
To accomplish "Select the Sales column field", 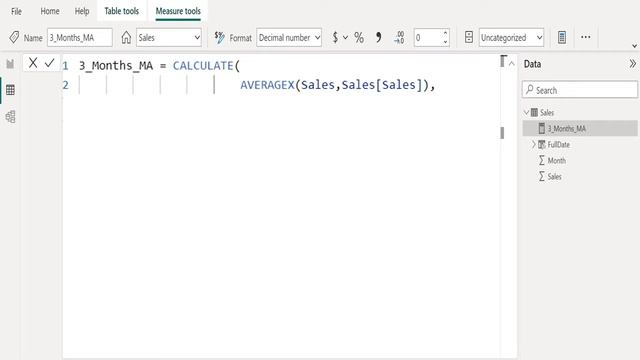I will coord(554,176).
